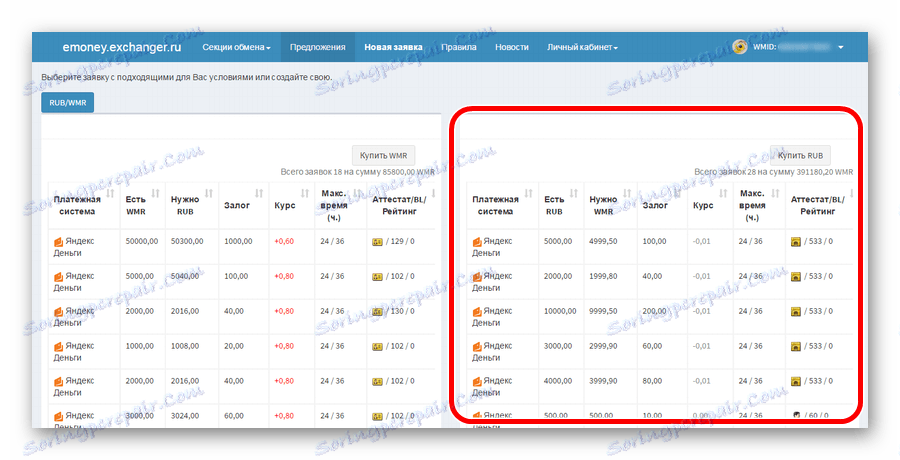
Task: Click attestat icon in the 3999,90 row
Action: pyautogui.click(x=796, y=382)
